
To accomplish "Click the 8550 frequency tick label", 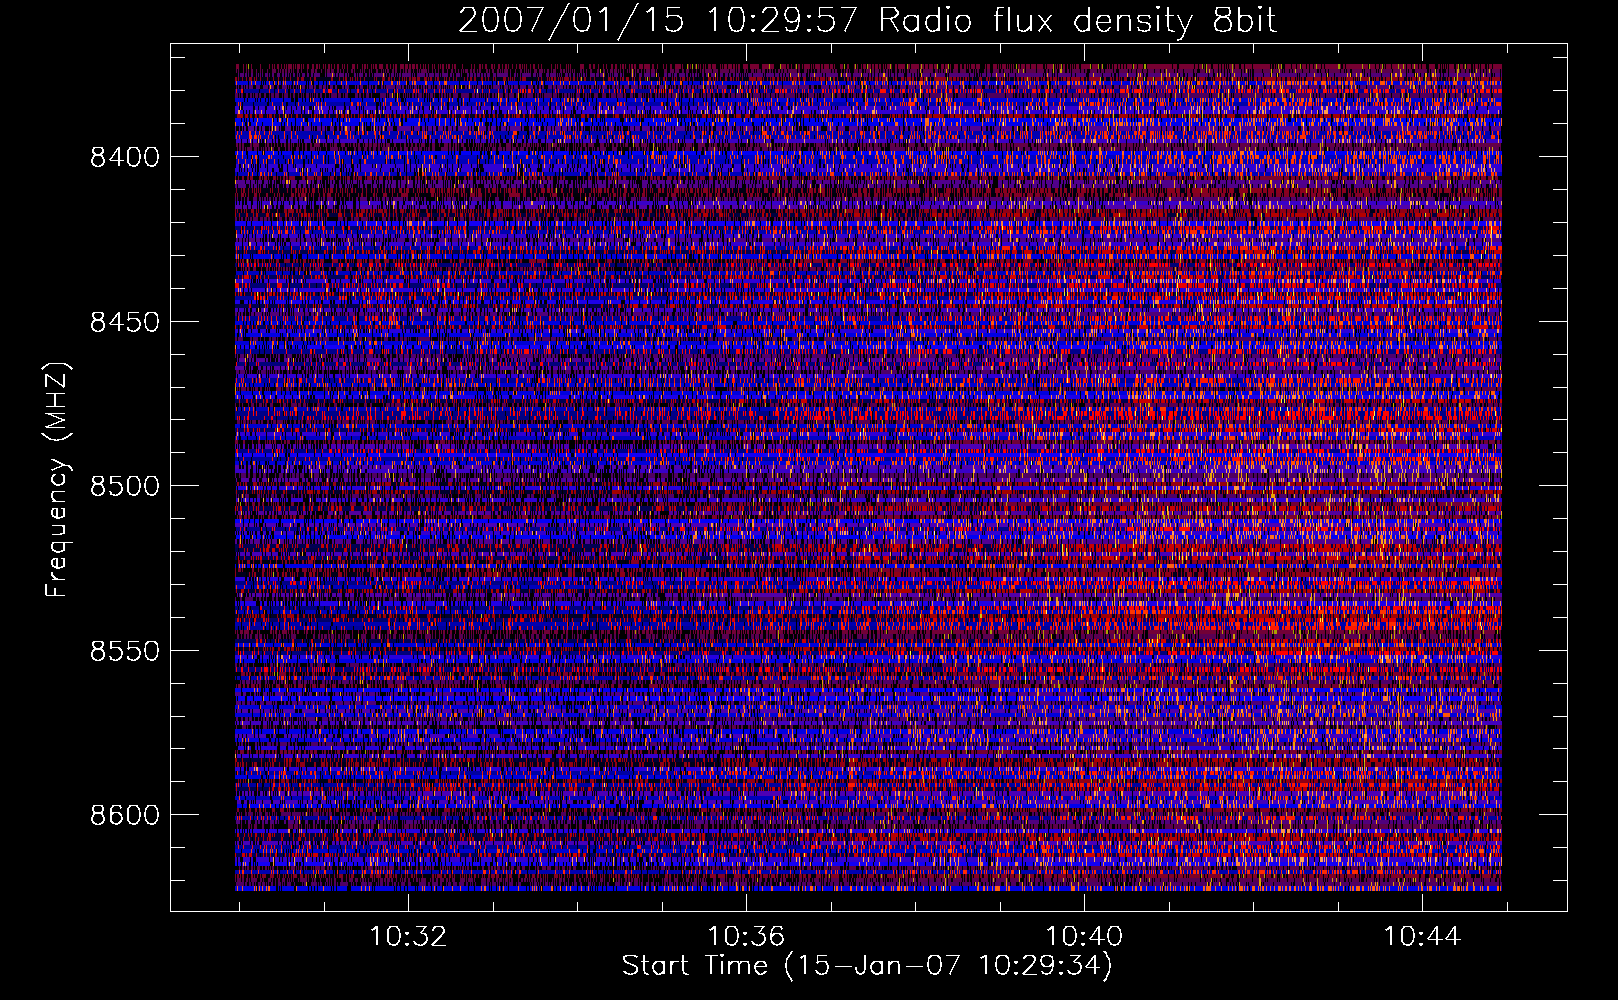I will 124,651.
